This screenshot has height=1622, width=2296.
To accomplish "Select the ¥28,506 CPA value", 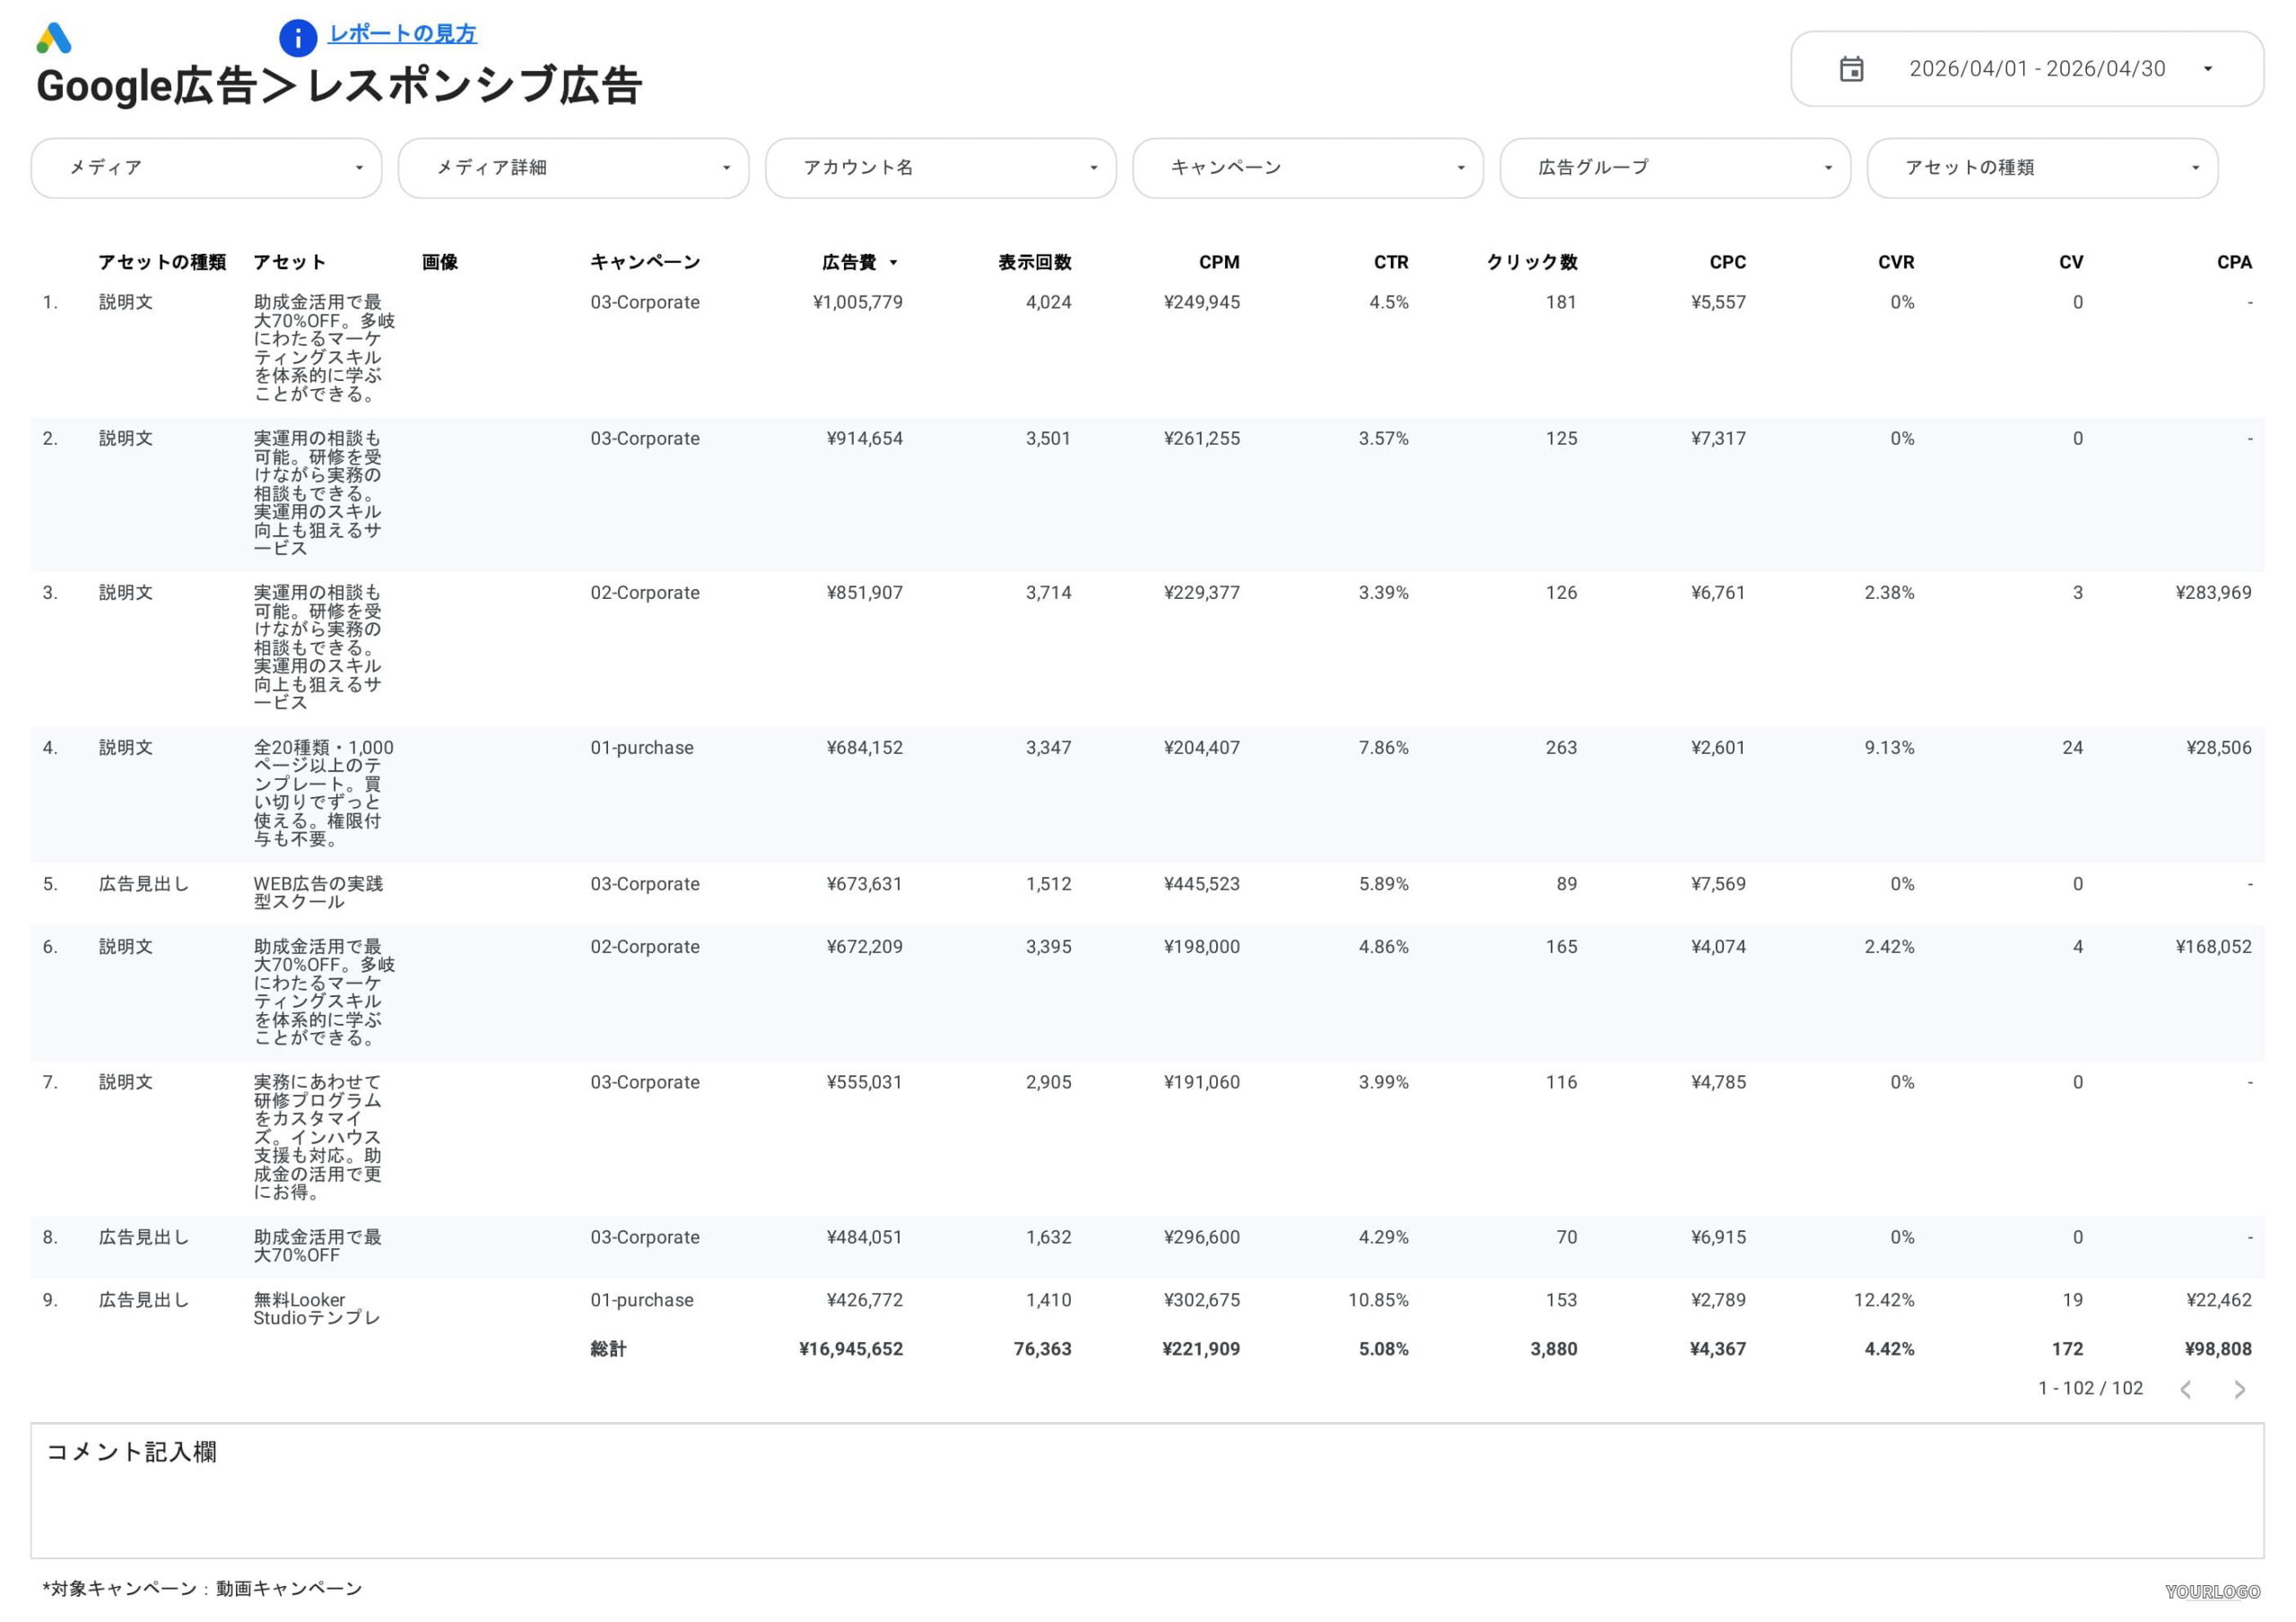I will point(2218,747).
